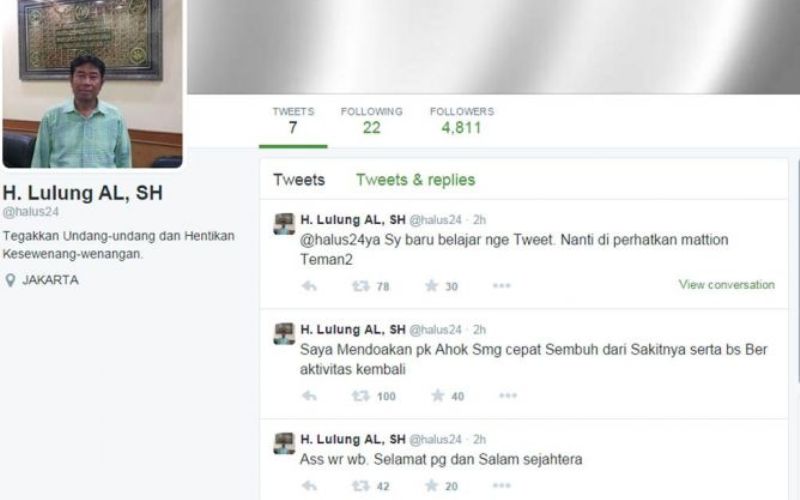800x500 pixels.
Task: Open more options on the first tweet
Action: pos(502,286)
